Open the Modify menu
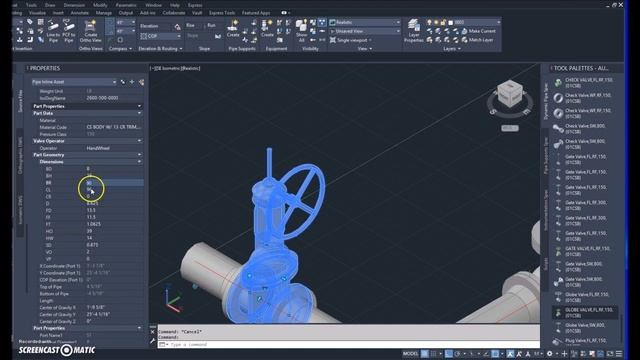This screenshot has height=360, width=640. [x=100, y=5]
